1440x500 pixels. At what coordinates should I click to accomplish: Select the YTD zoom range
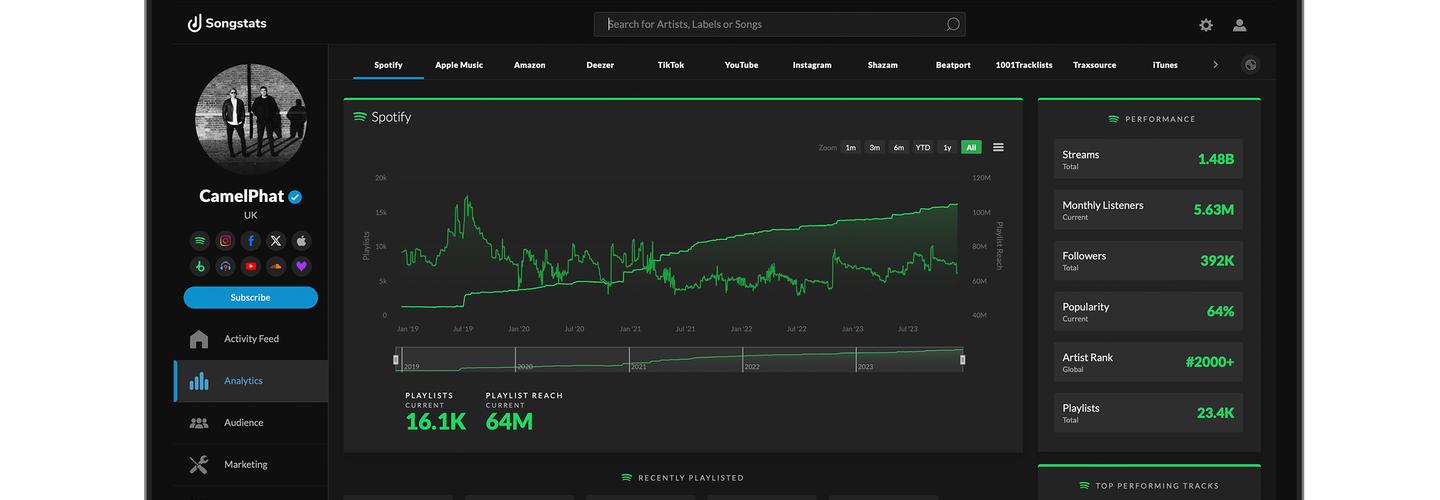922,147
